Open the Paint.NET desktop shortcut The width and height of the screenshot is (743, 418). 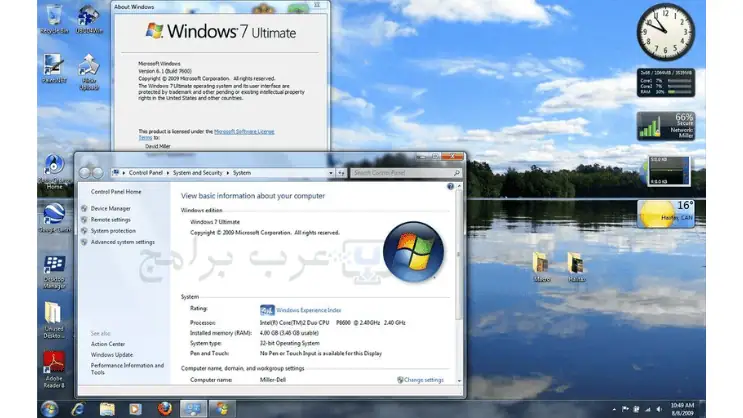(x=54, y=69)
